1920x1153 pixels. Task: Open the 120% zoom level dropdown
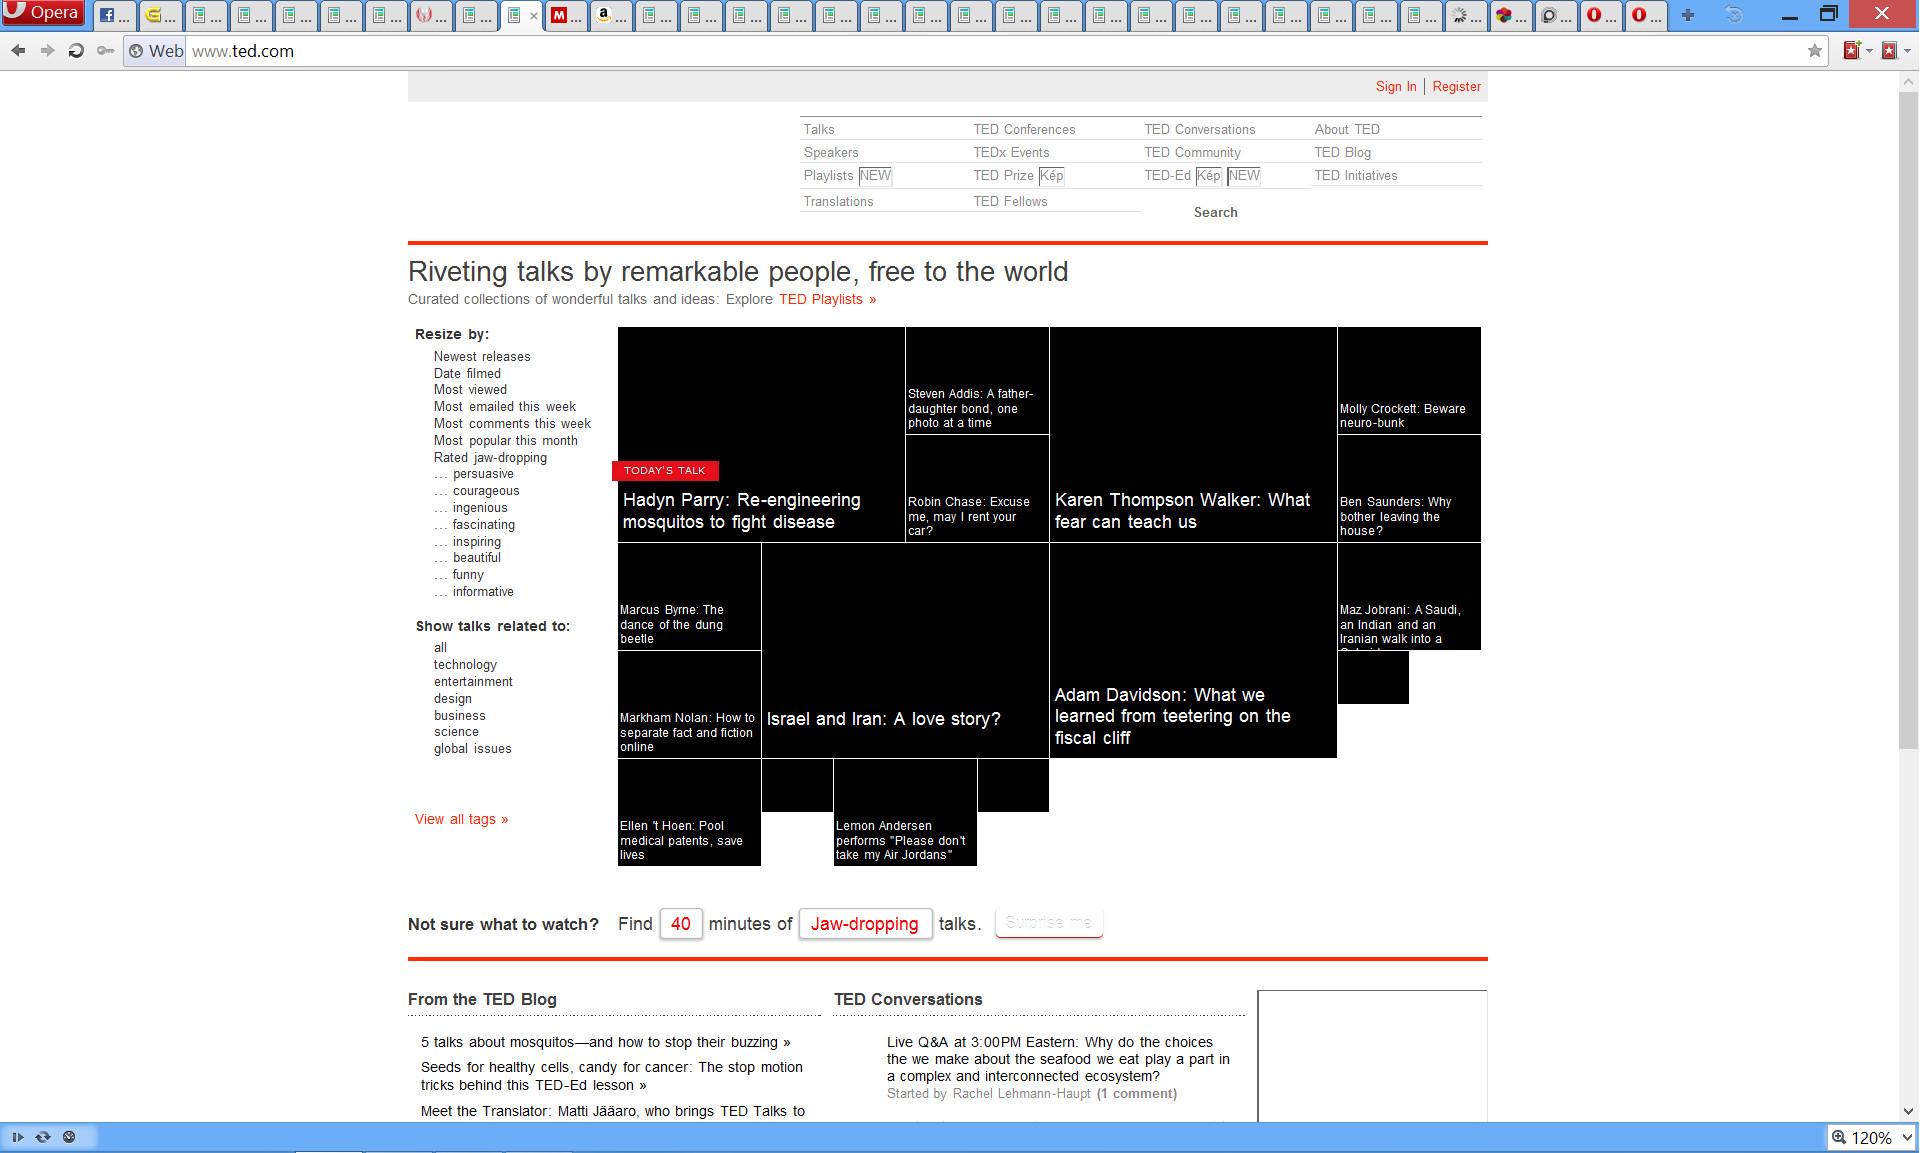(x=1872, y=1138)
